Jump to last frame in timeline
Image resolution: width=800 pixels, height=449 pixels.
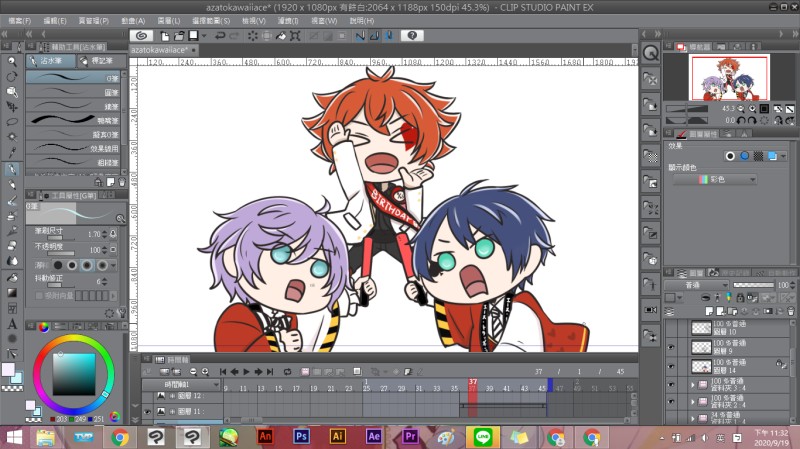click(x=270, y=372)
